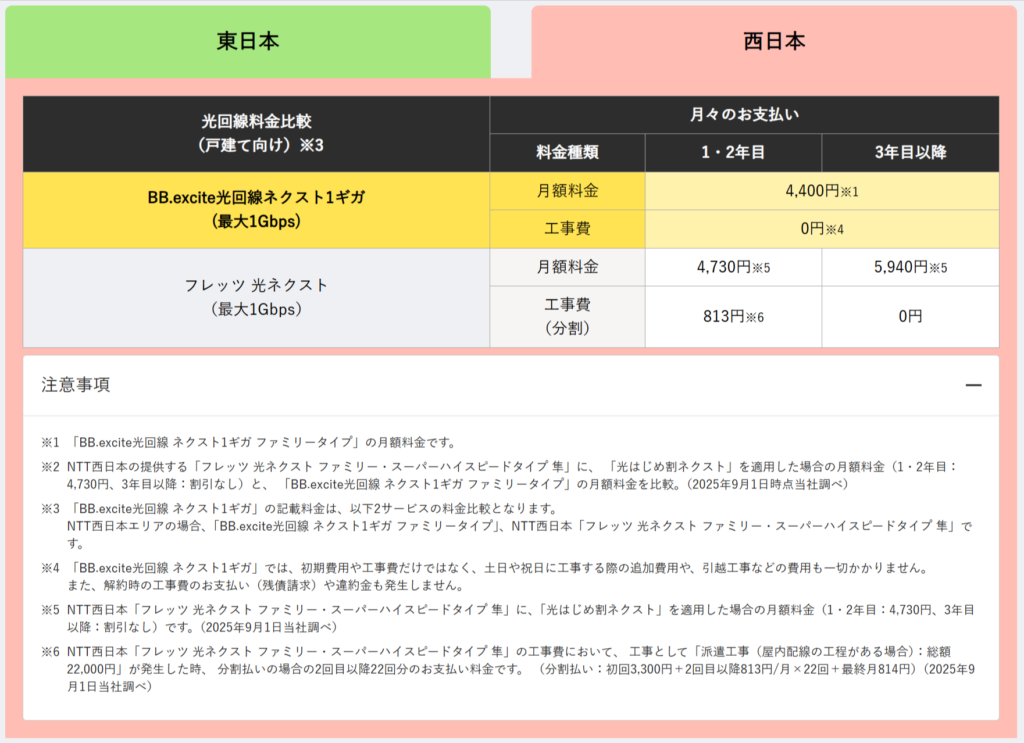Select the 料金種類 column header
This screenshot has height=743, width=1024.
[x=567, y=153]
